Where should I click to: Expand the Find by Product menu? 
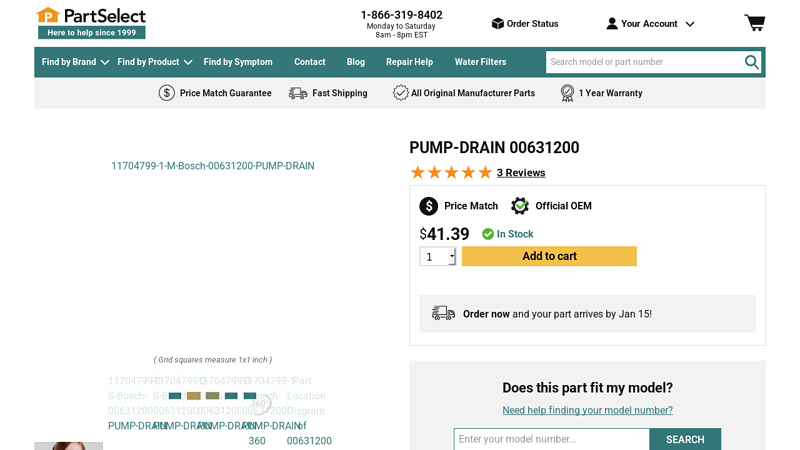point(154,62)
